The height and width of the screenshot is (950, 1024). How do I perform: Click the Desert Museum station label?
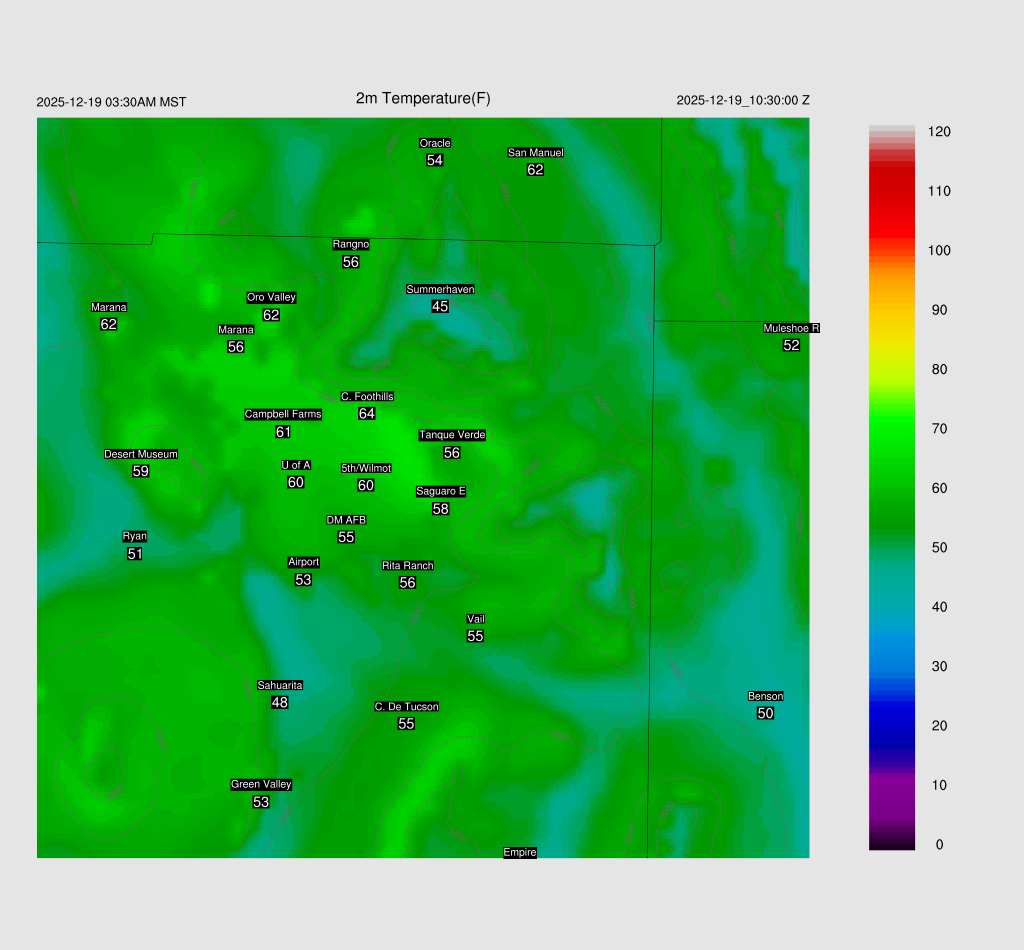pyautogui.click(x=141, y=454)
